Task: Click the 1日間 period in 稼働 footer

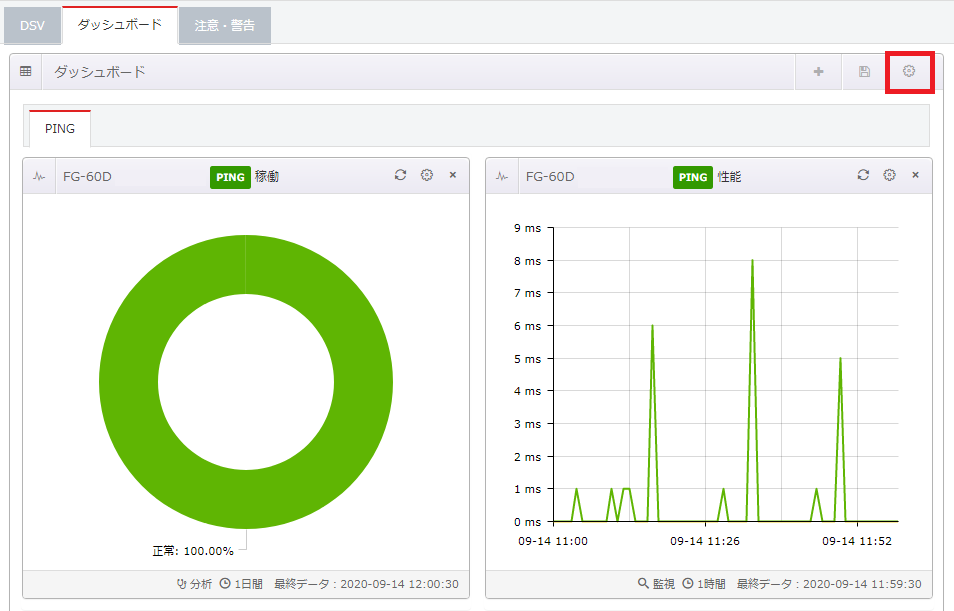Action: (243, 584)
